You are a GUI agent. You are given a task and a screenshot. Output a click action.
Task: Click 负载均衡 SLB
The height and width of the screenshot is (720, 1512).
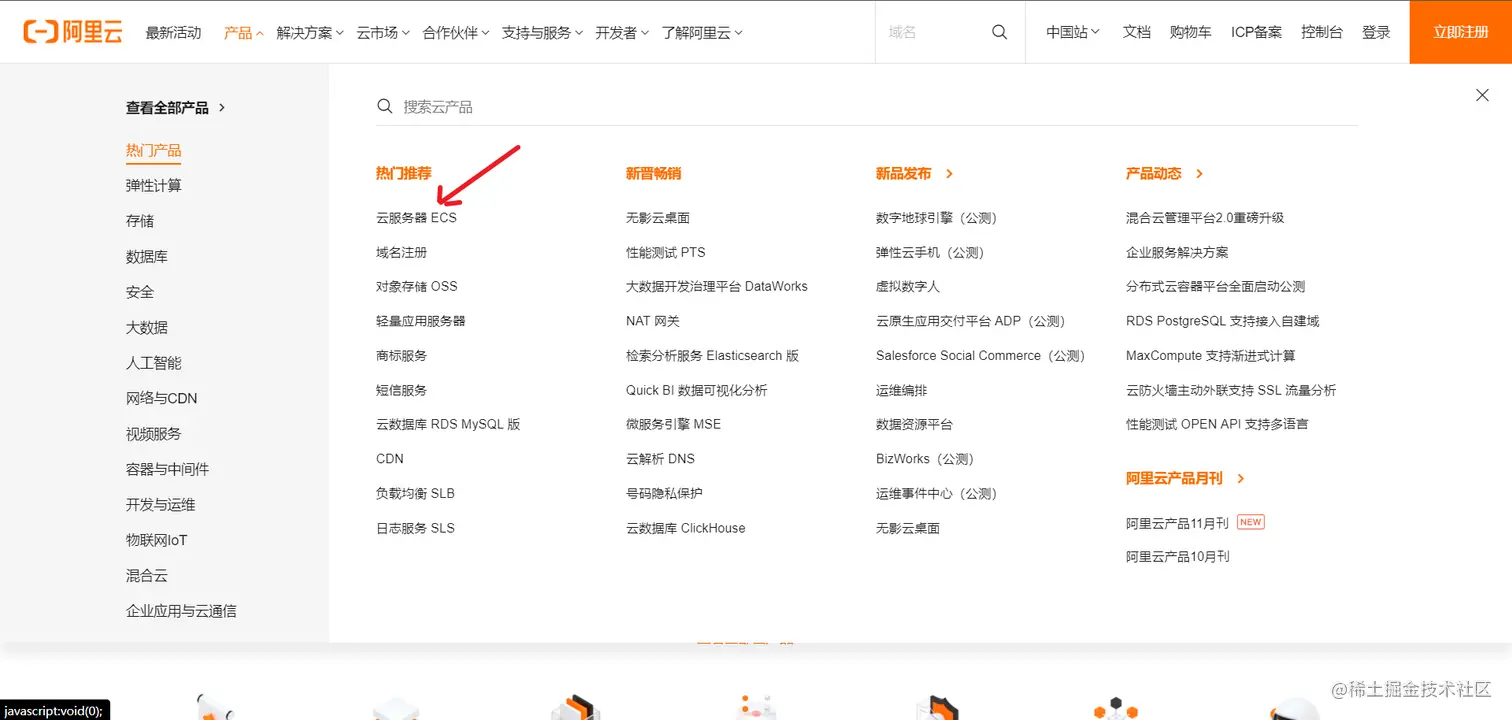pyautogui.click(x=415, y=493)
